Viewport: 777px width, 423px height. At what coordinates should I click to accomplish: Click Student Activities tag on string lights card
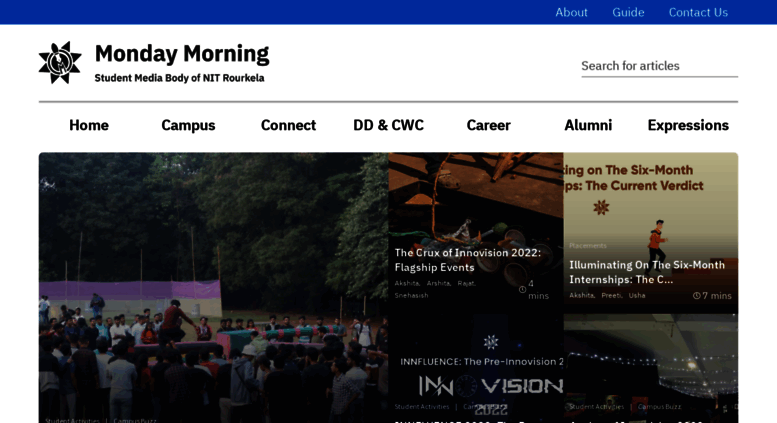coord(596,407)
